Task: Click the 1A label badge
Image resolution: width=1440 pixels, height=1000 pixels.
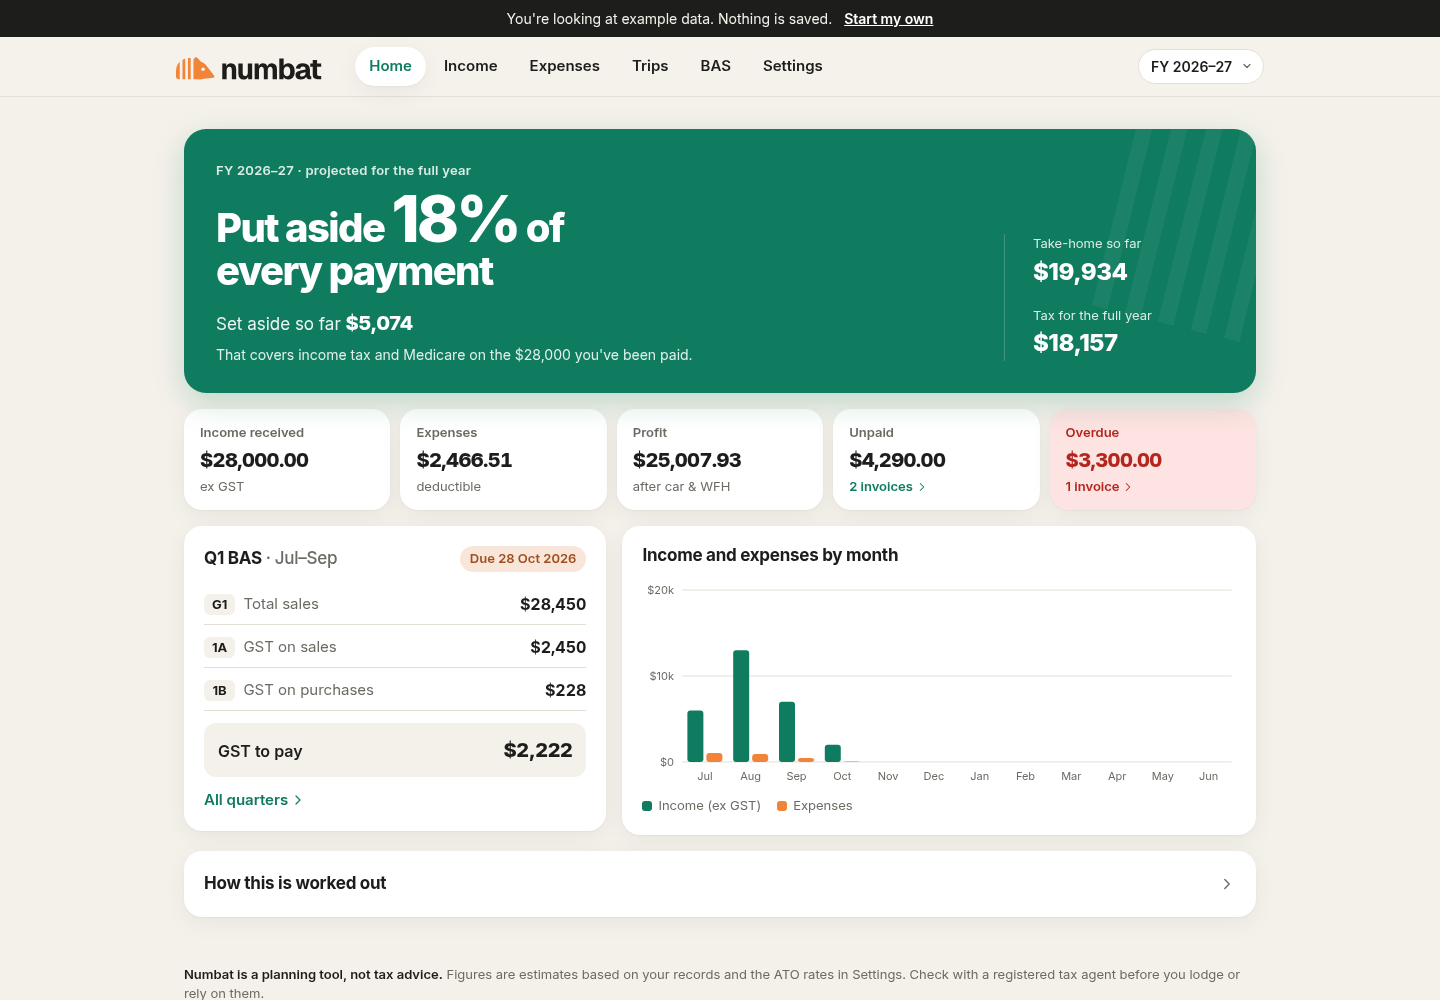Action: coord(220,647)
